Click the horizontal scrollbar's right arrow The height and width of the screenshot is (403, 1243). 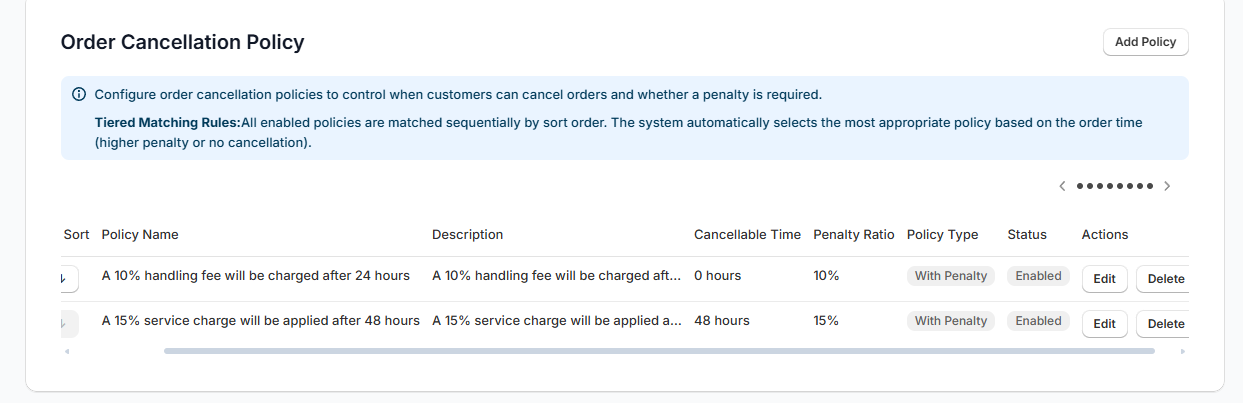(1183, 351)
